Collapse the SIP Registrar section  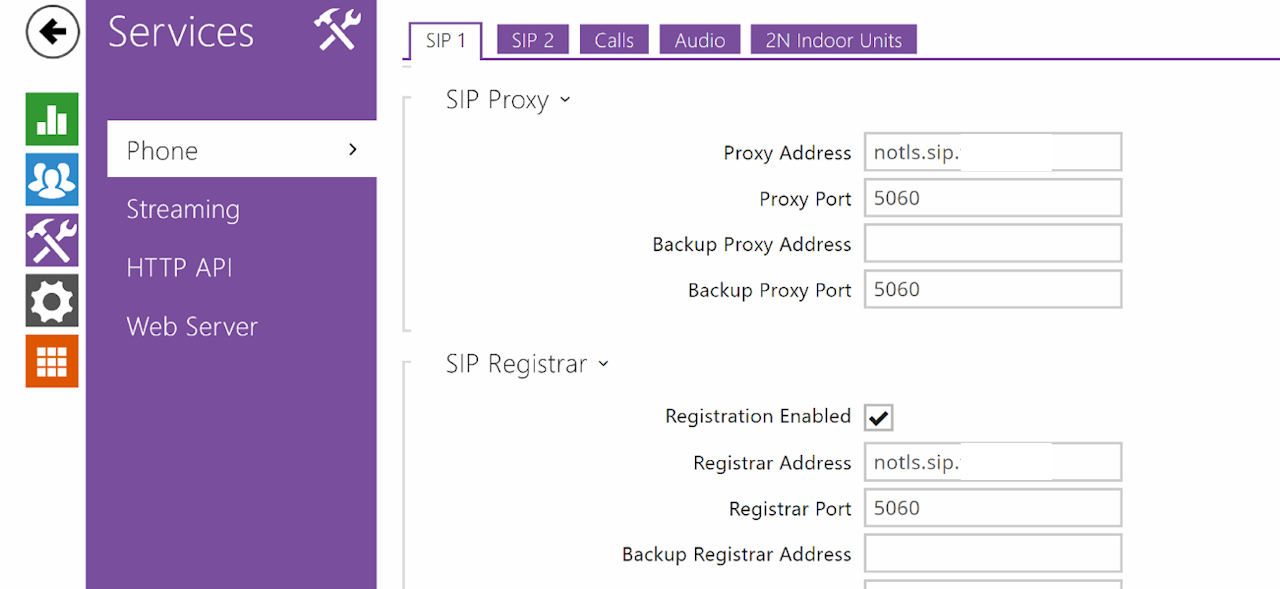[603, 364]
